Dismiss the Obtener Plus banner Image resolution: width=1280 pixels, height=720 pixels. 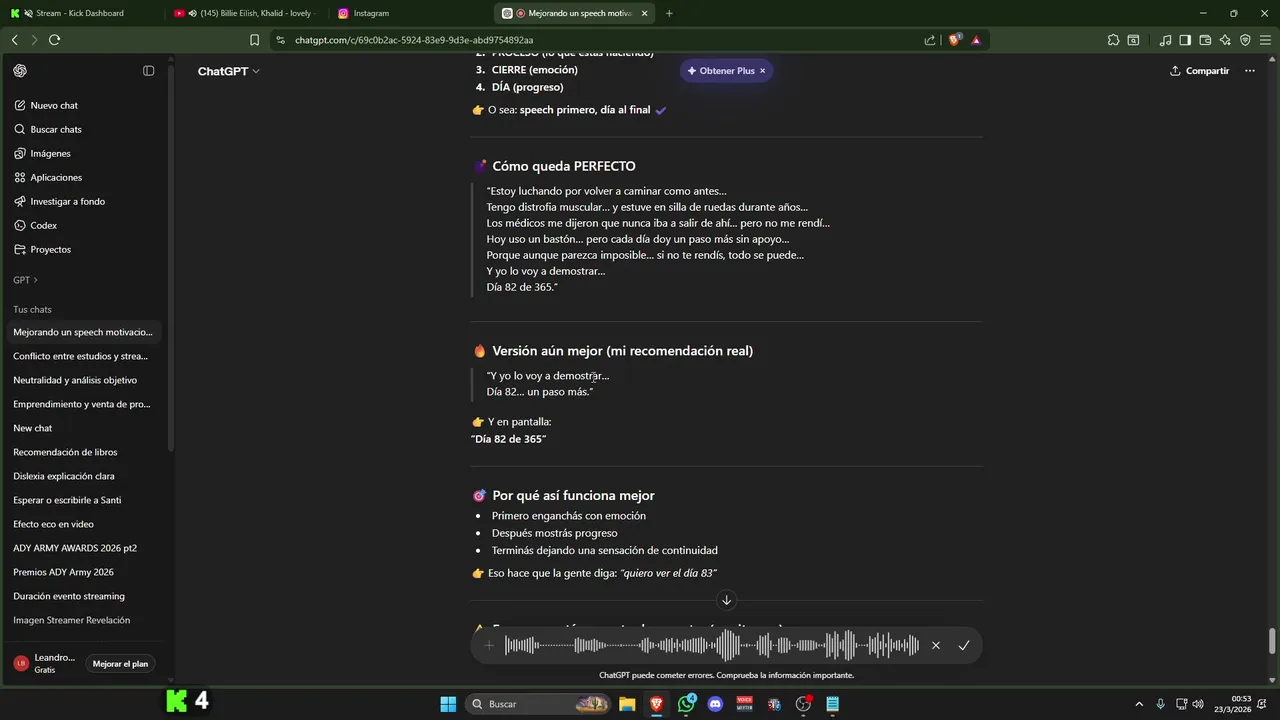[763, 71]
